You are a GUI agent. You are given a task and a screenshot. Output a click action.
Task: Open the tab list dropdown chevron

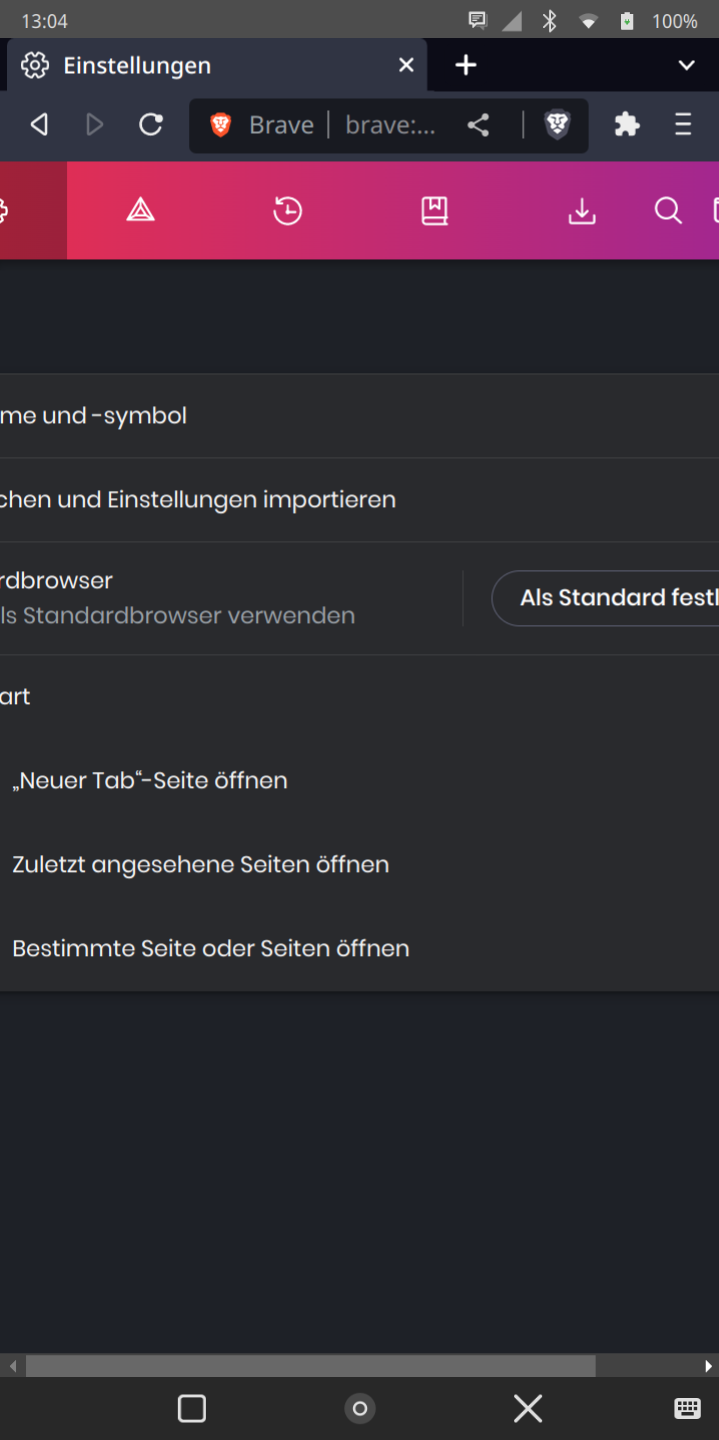[x=686, y=65]
